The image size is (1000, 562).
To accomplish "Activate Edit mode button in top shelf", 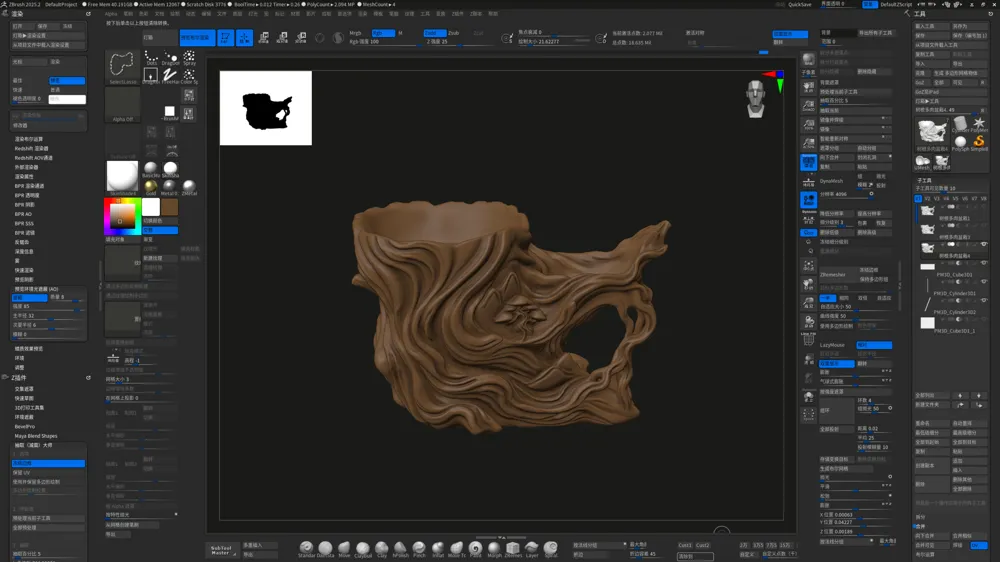I will tap(225, 38).
